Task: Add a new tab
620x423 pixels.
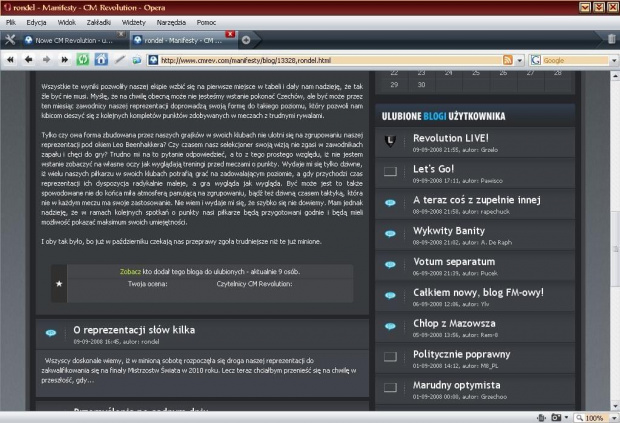Action: coord(246,40)
